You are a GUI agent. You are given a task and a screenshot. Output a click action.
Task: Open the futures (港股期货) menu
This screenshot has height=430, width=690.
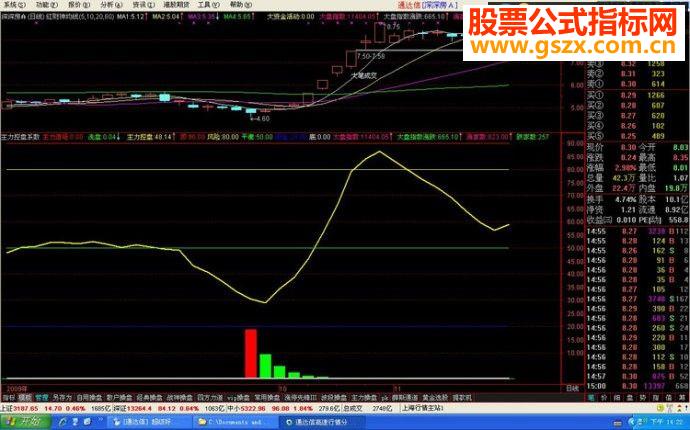click(x=176, y=5)
